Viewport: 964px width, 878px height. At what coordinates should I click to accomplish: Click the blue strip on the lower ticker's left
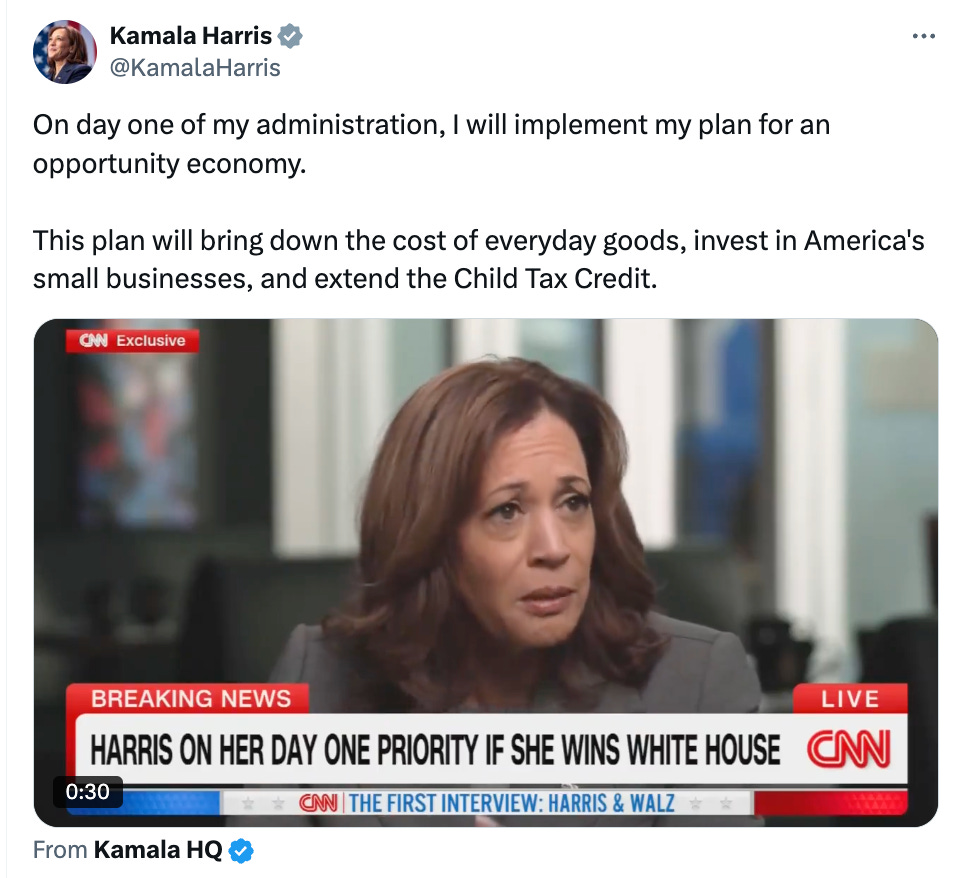[143, 803]
